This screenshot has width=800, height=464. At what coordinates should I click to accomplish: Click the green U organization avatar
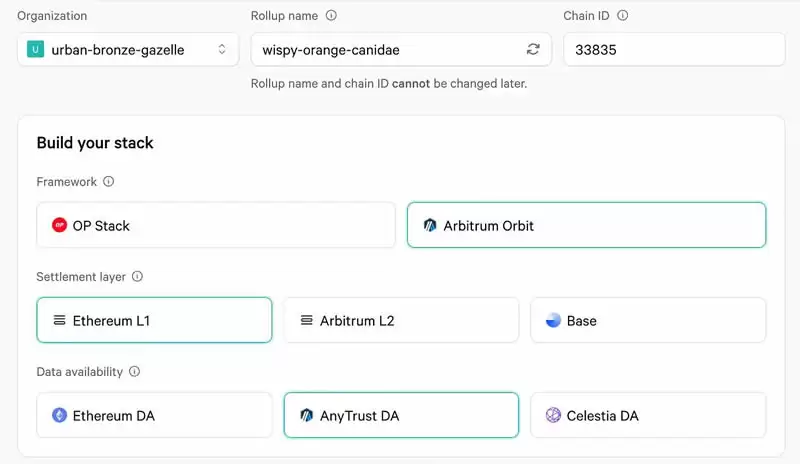(x=35, y=49)
